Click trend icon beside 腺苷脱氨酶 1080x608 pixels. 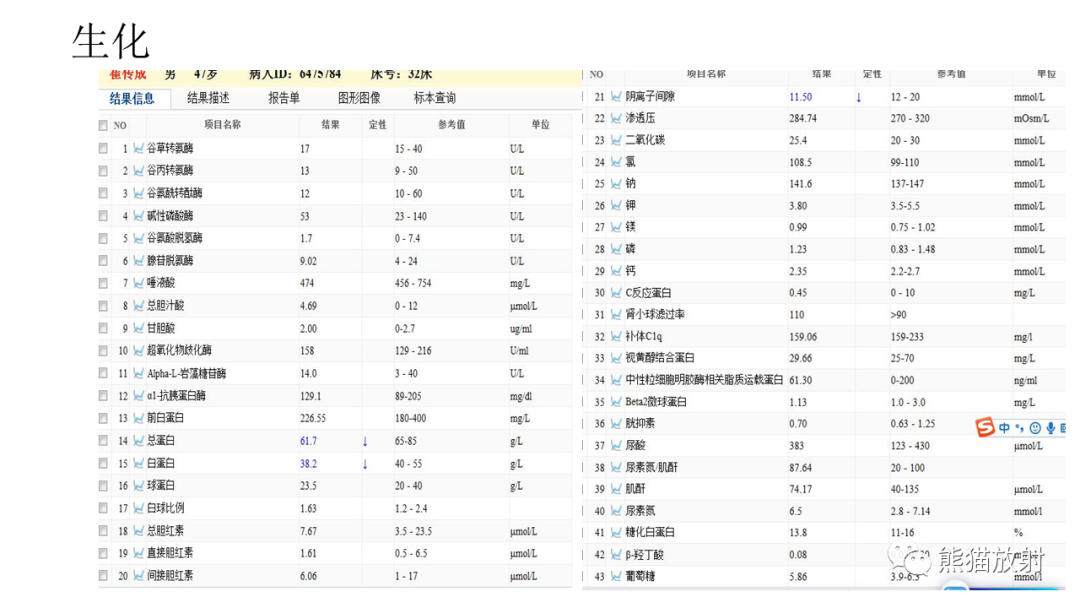[138, 260]
